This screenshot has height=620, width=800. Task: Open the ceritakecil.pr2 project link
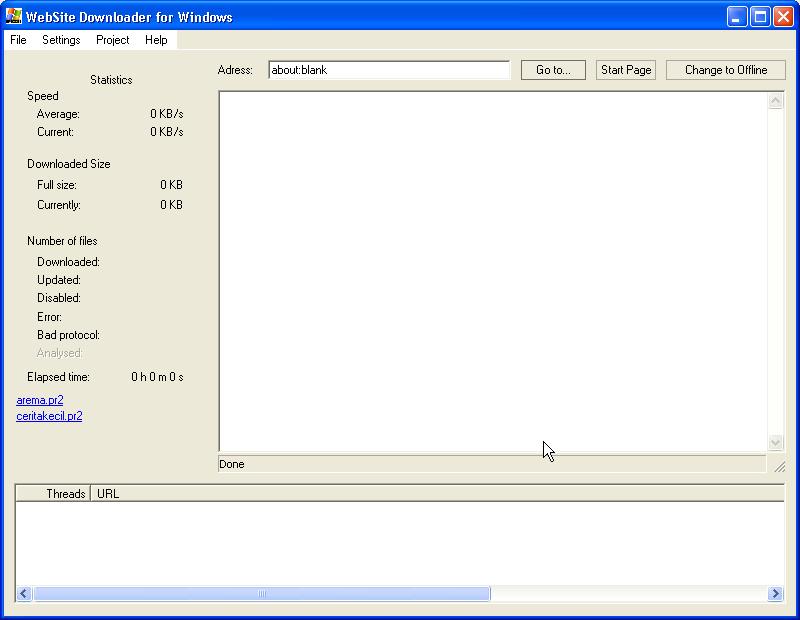point(48,416)
